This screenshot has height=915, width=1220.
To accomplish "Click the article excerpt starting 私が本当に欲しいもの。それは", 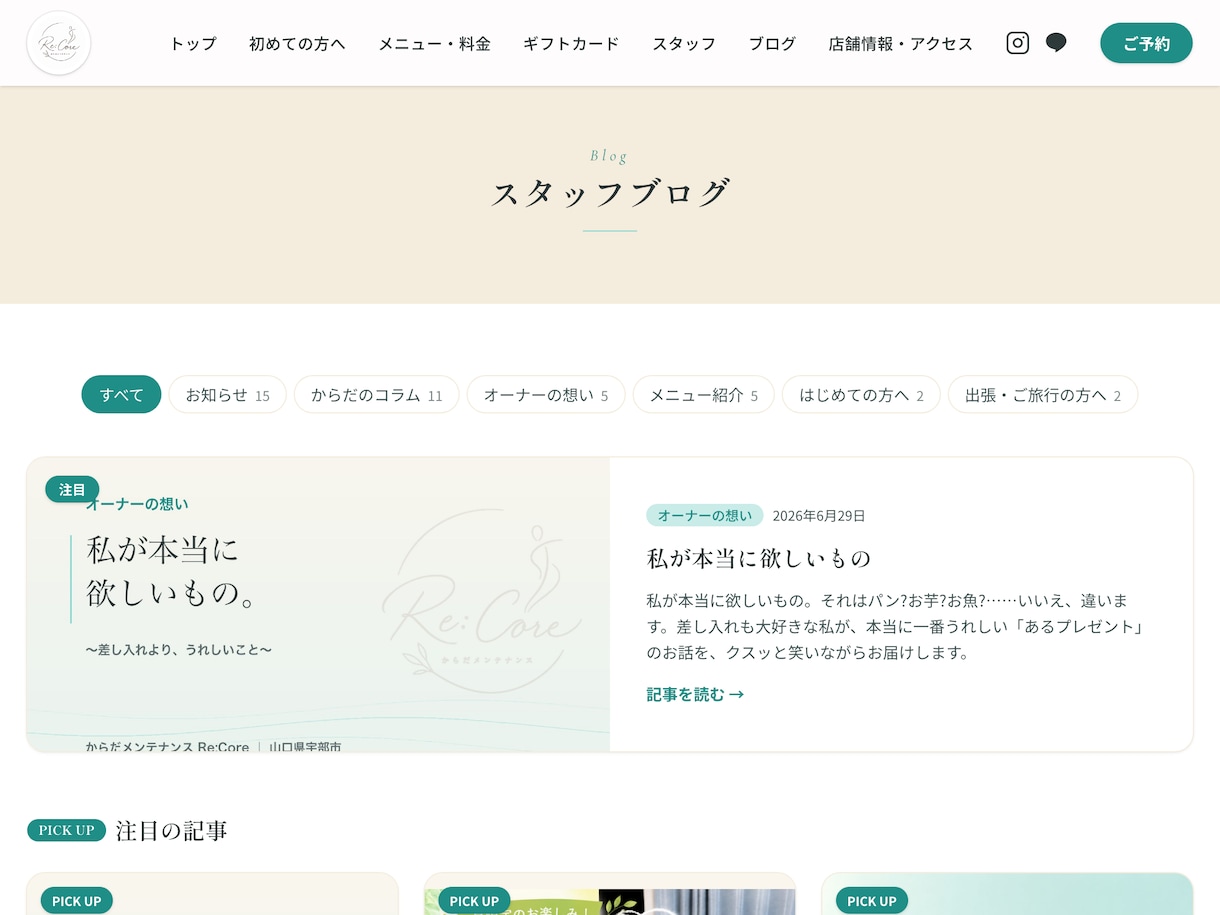I will pyautogui.click(x=895, y=626).
